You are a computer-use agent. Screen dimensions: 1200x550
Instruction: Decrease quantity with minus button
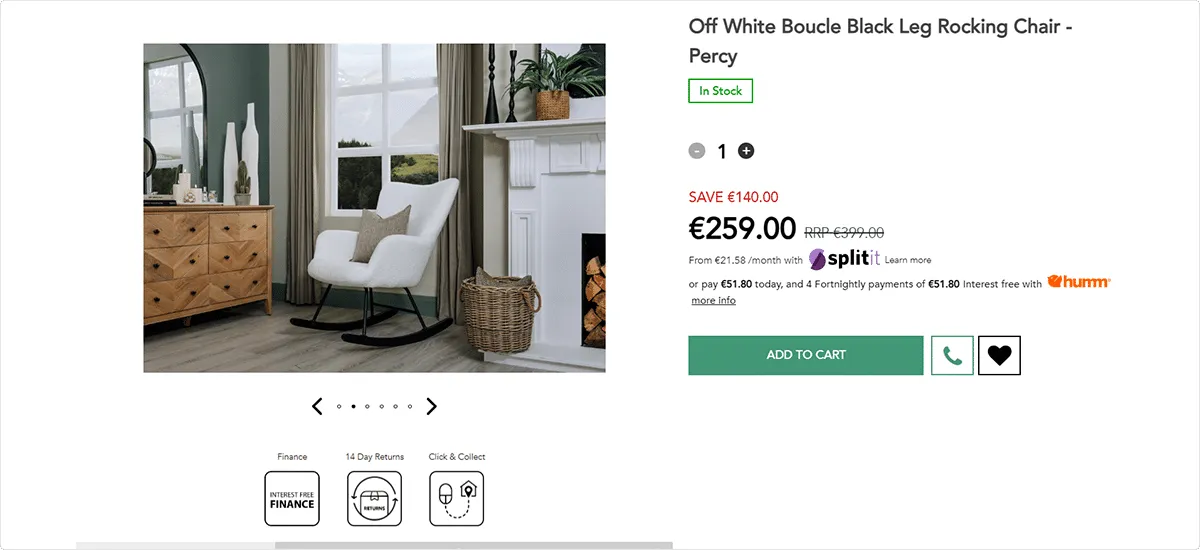(697, 151)
